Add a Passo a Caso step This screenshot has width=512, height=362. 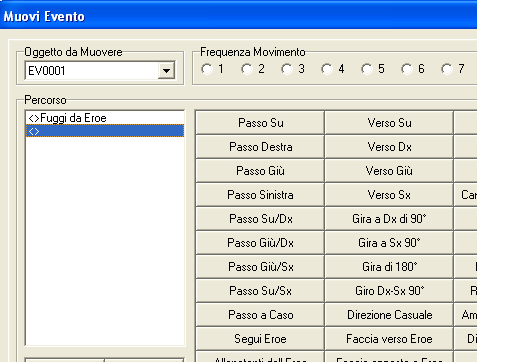260,315
